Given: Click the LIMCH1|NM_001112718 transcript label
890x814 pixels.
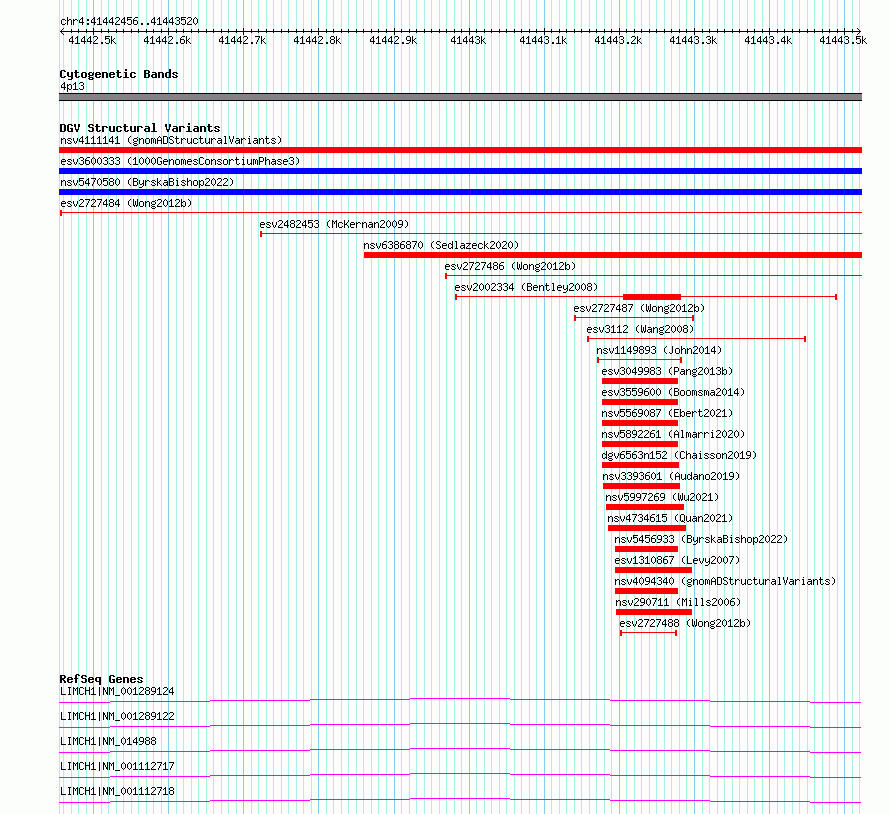Looking at the screenshot, I should (x=117, y=791).
